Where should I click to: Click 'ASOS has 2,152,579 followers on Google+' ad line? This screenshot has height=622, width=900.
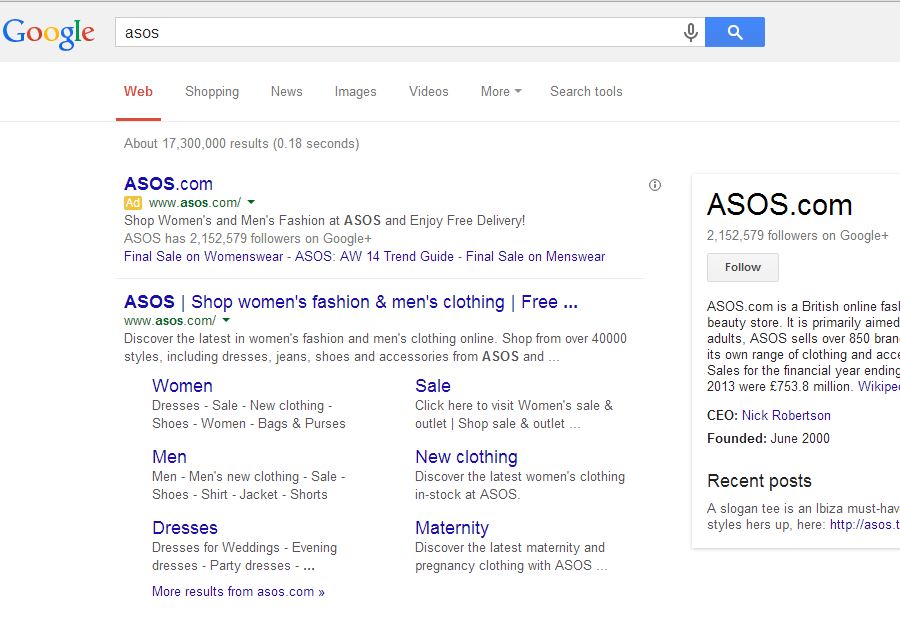248,239
